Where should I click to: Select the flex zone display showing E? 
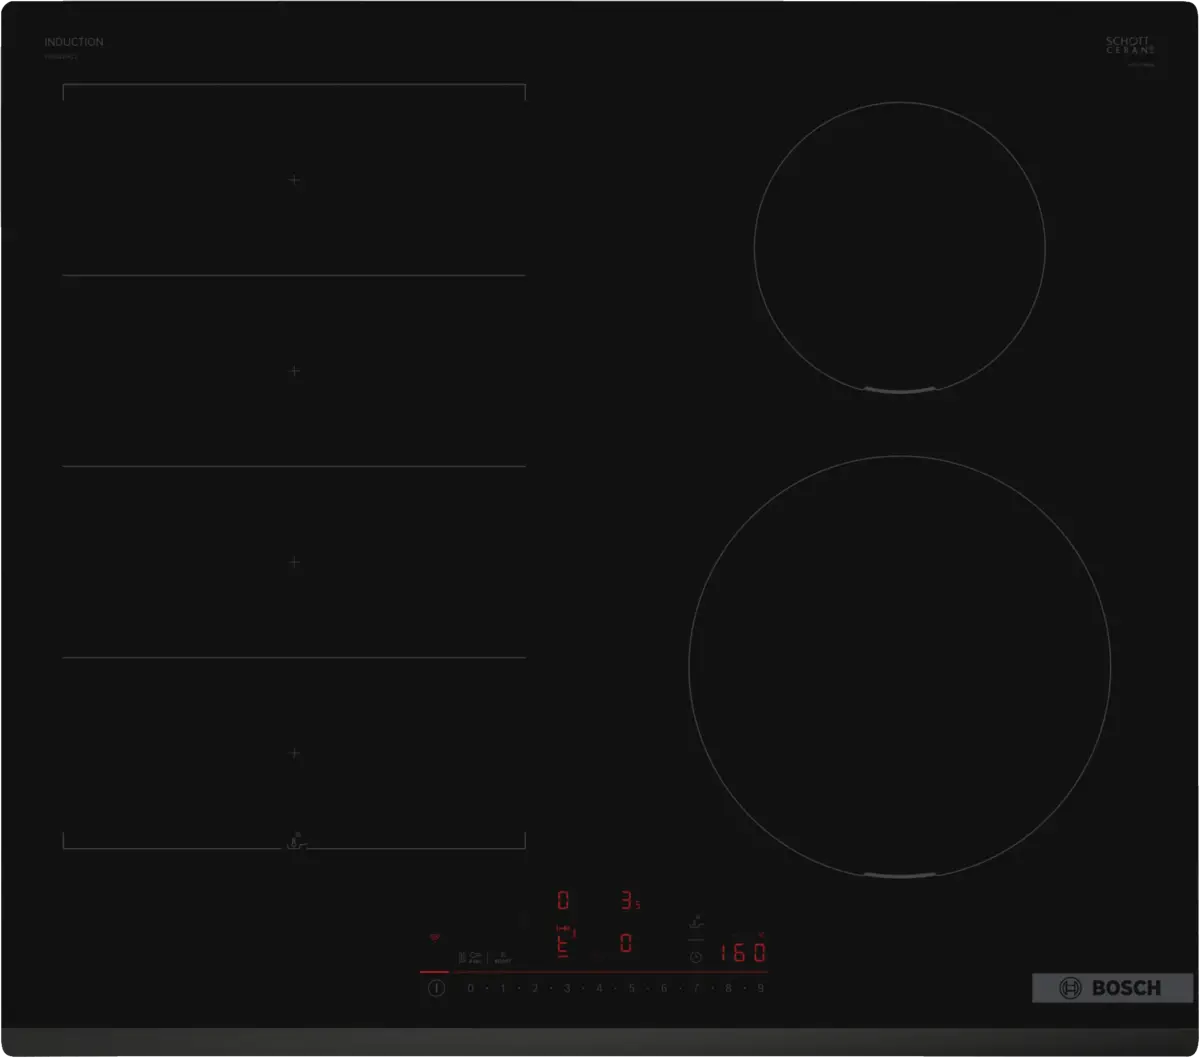[563, 943]
